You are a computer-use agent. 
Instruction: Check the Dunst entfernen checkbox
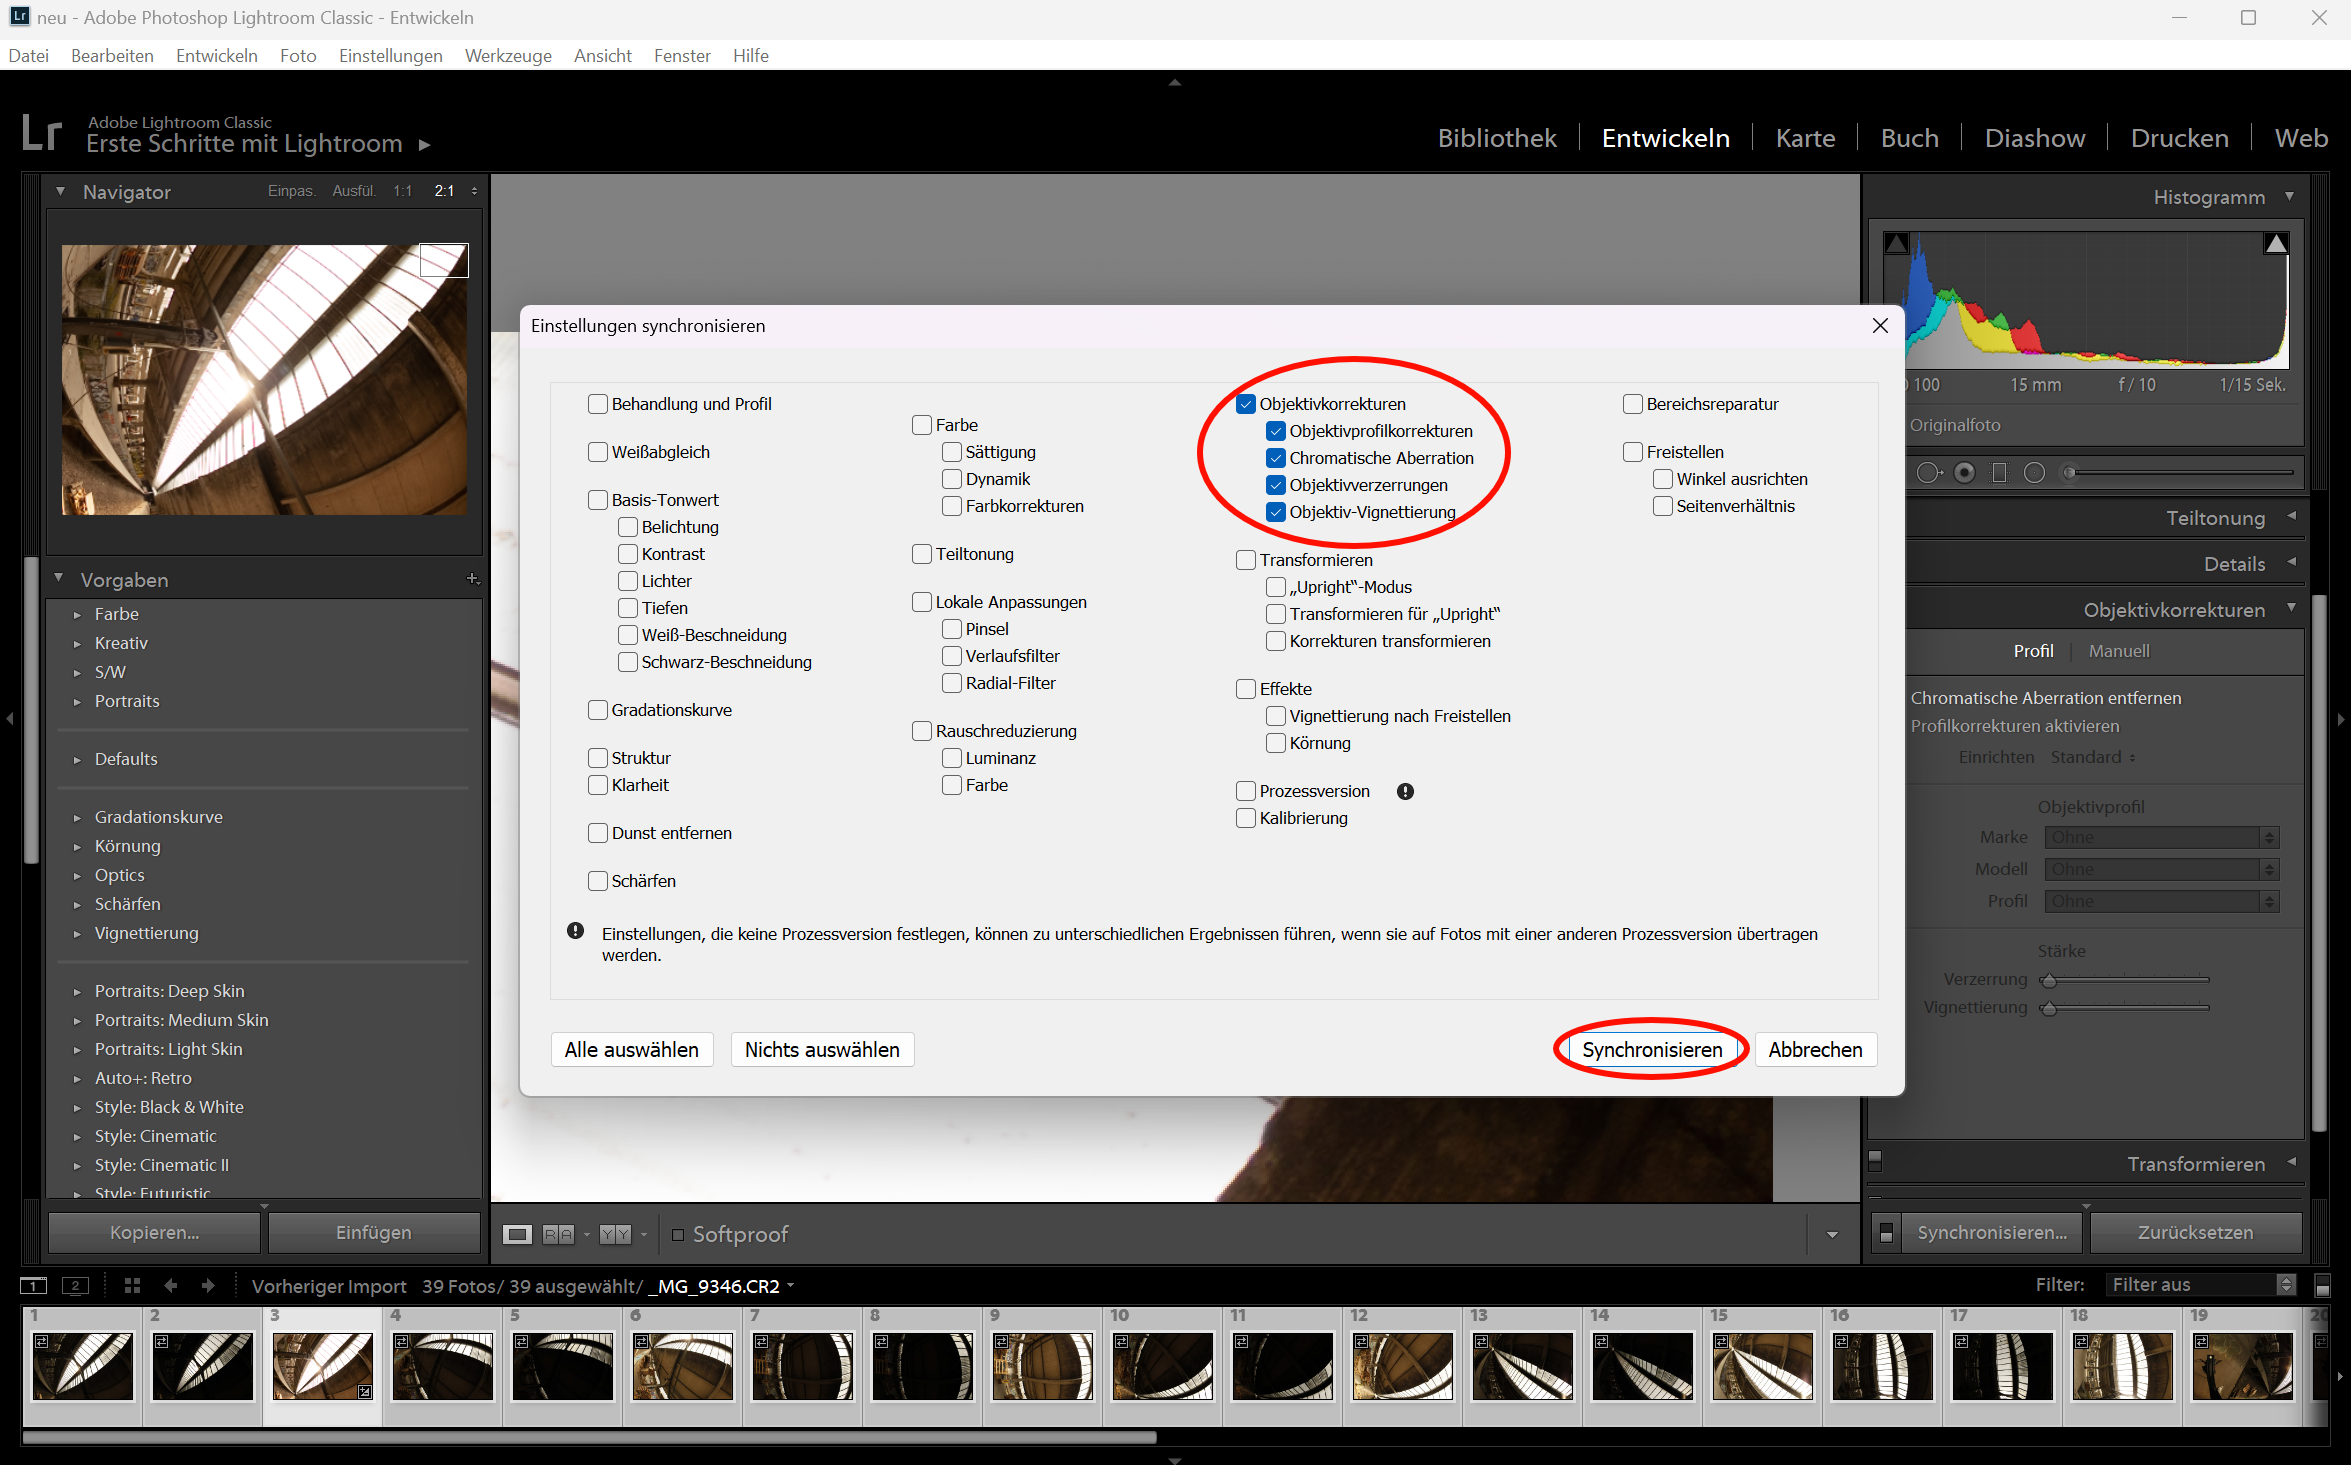(598, 833)
